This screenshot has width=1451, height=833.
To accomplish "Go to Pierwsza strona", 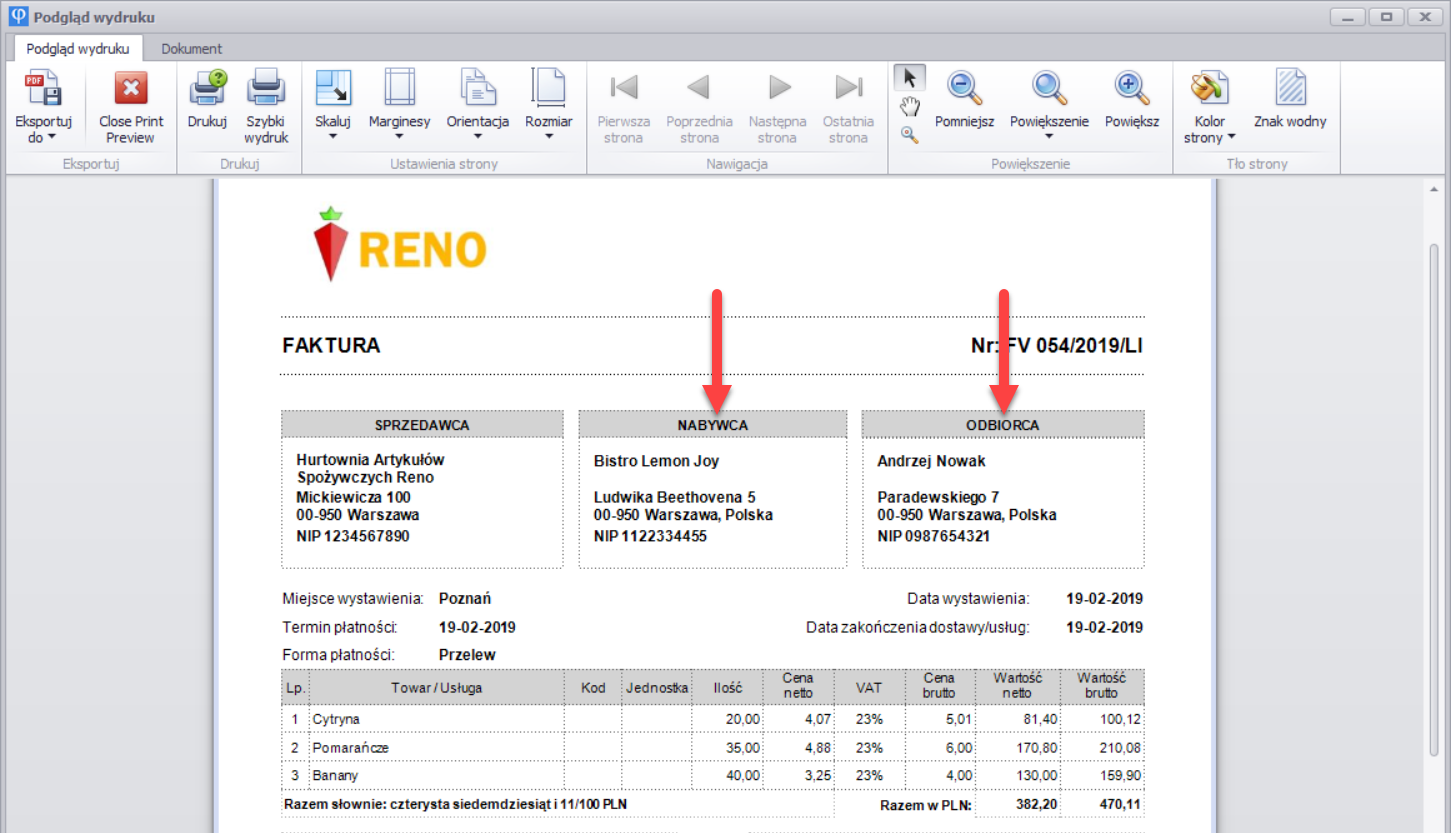I will tap(624, 88).
